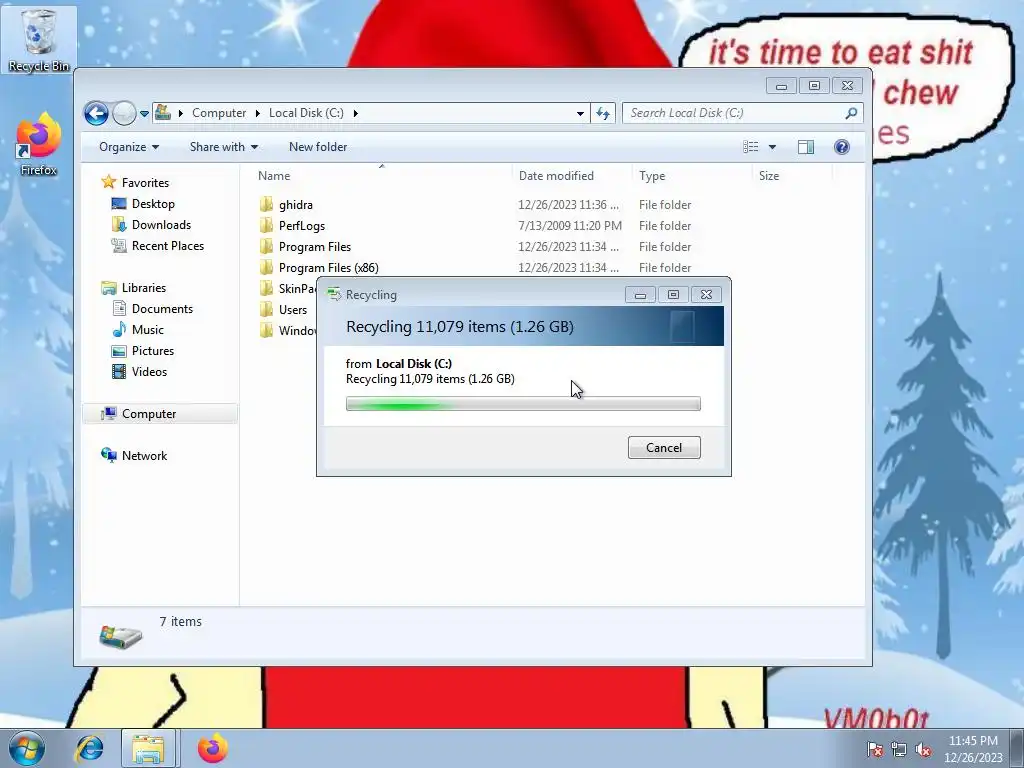Open Firefox shortcut on desktop
The width and height of the screenshot is (1024, 768).
click(39, 144)
